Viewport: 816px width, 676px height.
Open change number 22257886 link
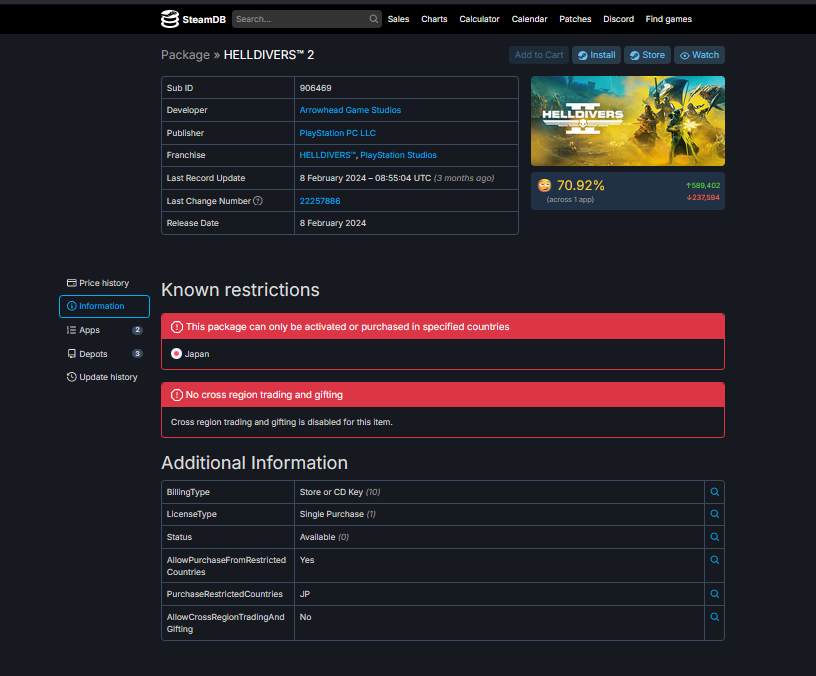coord(320,201)
